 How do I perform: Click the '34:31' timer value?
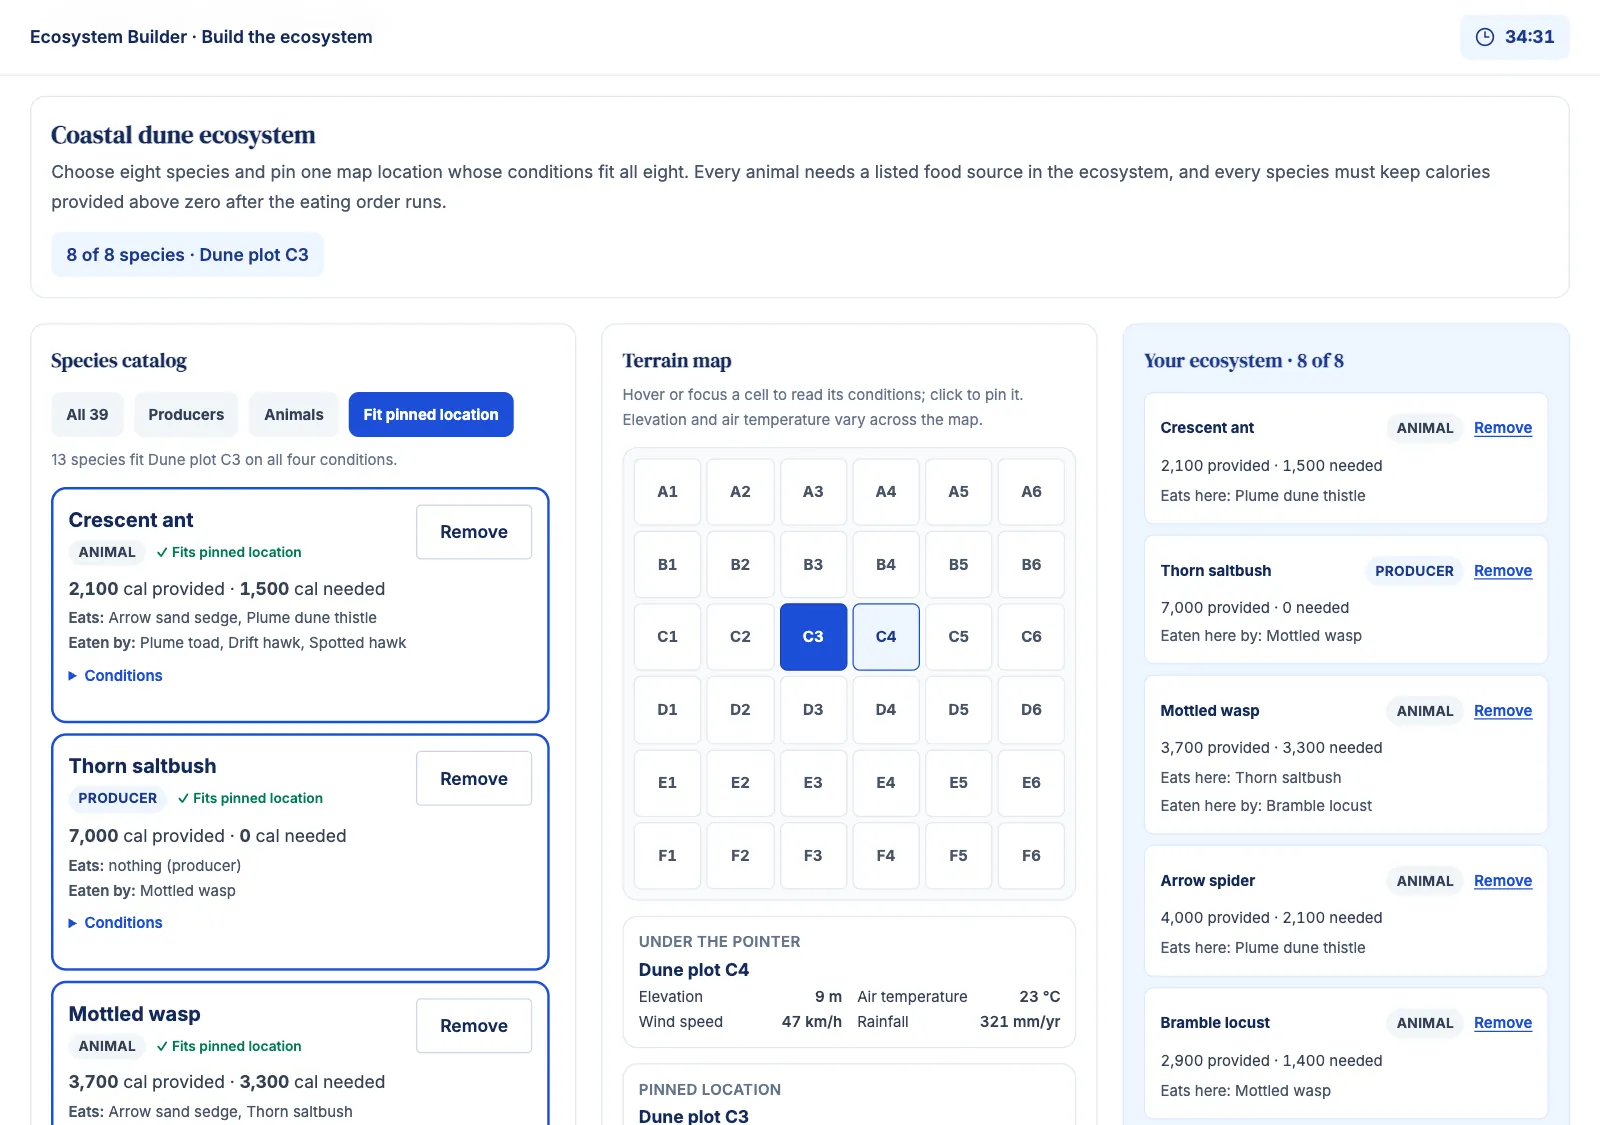pos(1529,37)
